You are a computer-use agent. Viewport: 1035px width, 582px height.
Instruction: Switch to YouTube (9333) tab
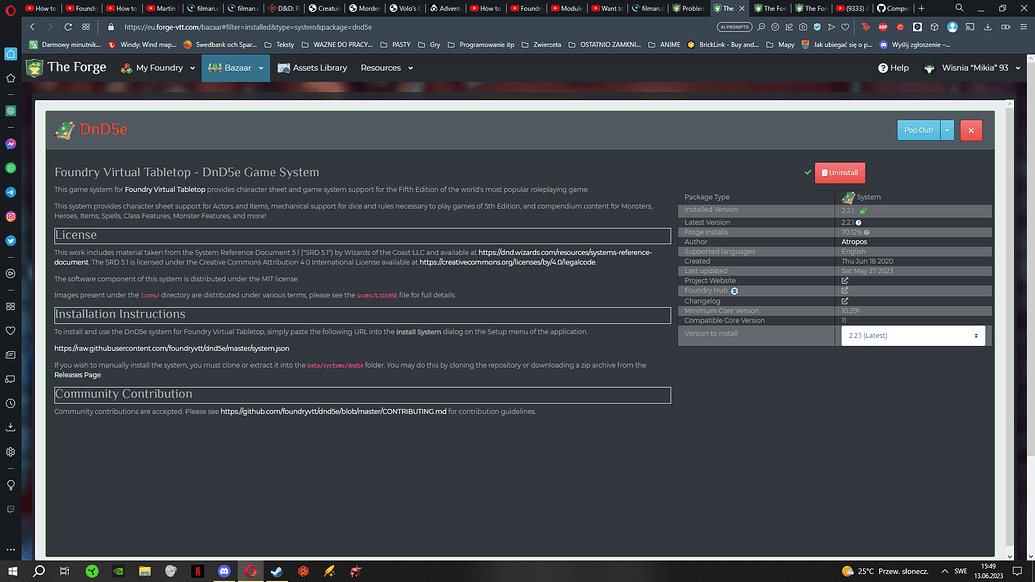(850, 8)
